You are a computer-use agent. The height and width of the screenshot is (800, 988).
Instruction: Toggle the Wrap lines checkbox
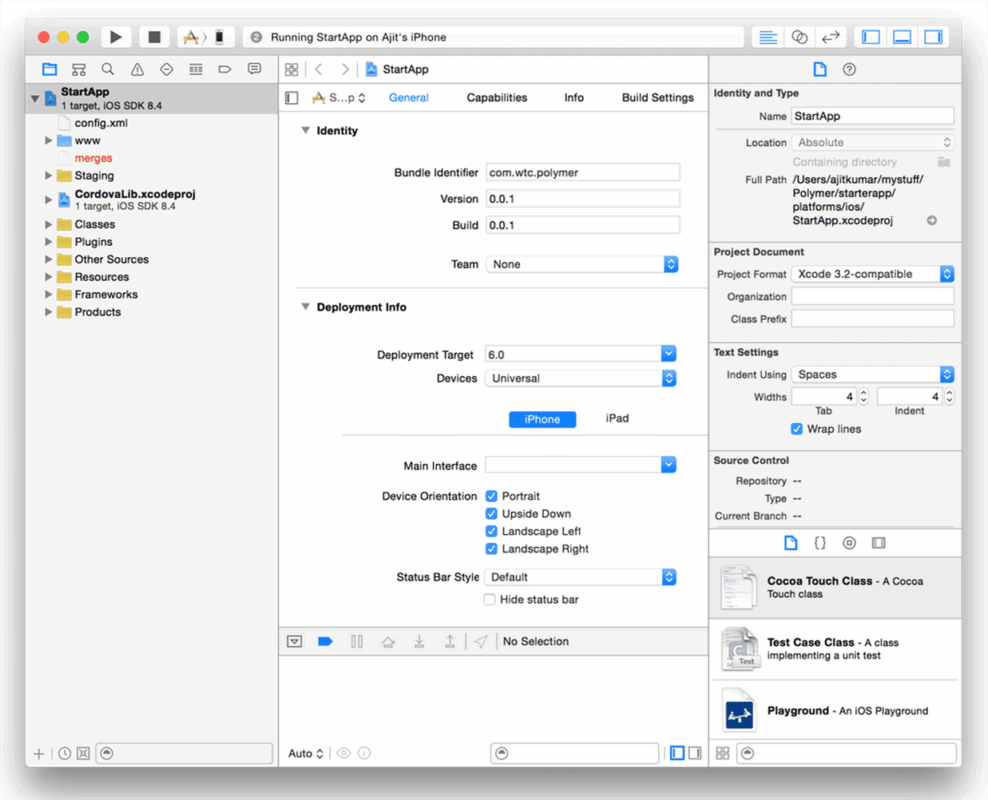tap(796, 429)
